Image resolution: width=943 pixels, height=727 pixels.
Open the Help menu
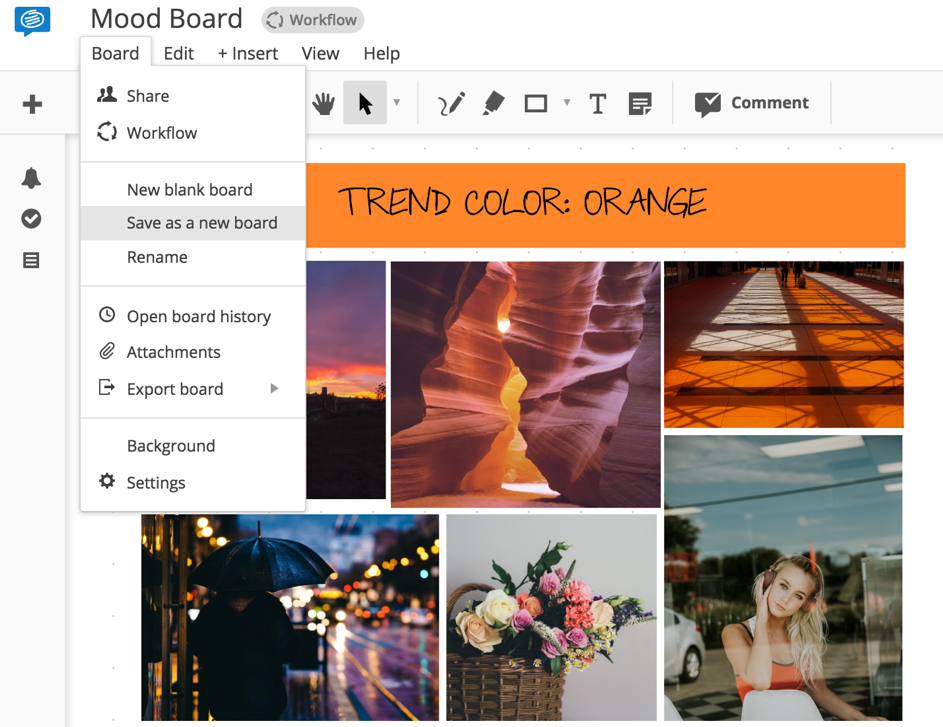(382, 54)
